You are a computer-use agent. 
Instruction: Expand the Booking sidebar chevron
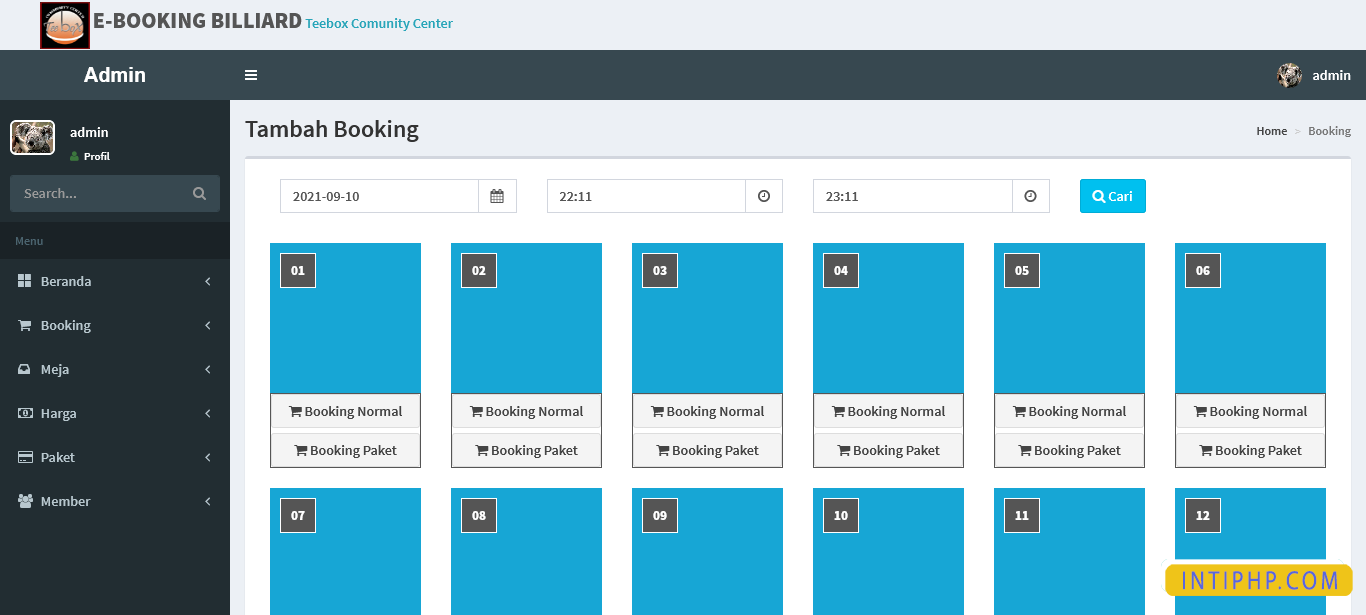(208, 325)
